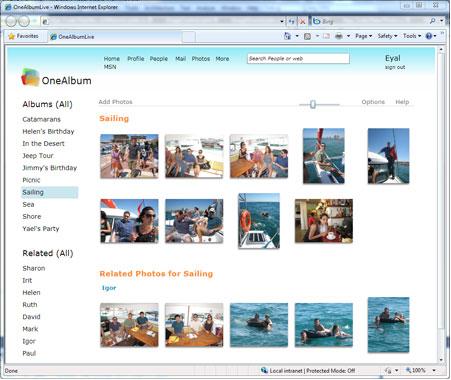This screenshot has width=451, height=380.
Task: Open the zoom level dropdown arrow in the status bar
Action: (x=434, y=370)
